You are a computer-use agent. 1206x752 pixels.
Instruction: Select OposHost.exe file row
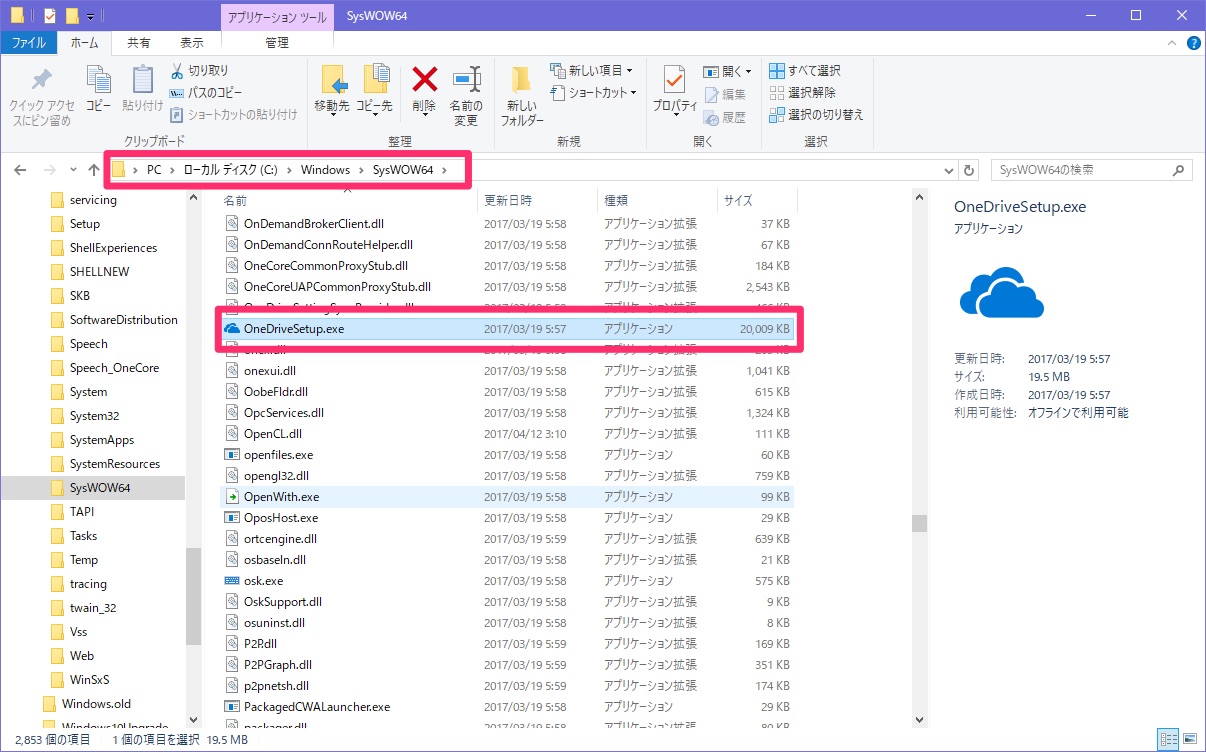(x=508, y=517)
